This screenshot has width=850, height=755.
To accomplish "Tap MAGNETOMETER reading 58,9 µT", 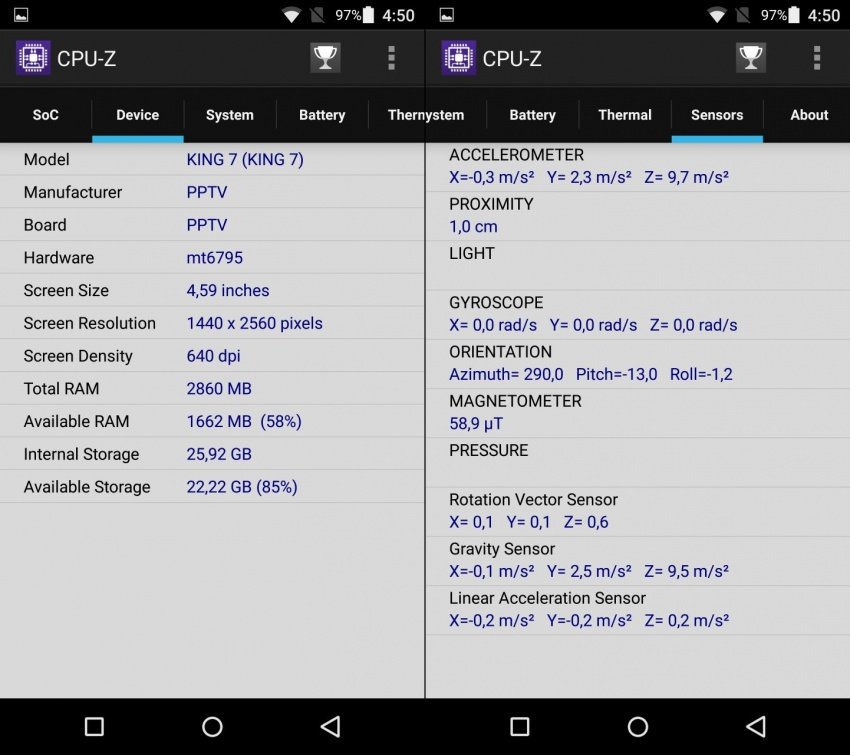I will tap(476, 423).
